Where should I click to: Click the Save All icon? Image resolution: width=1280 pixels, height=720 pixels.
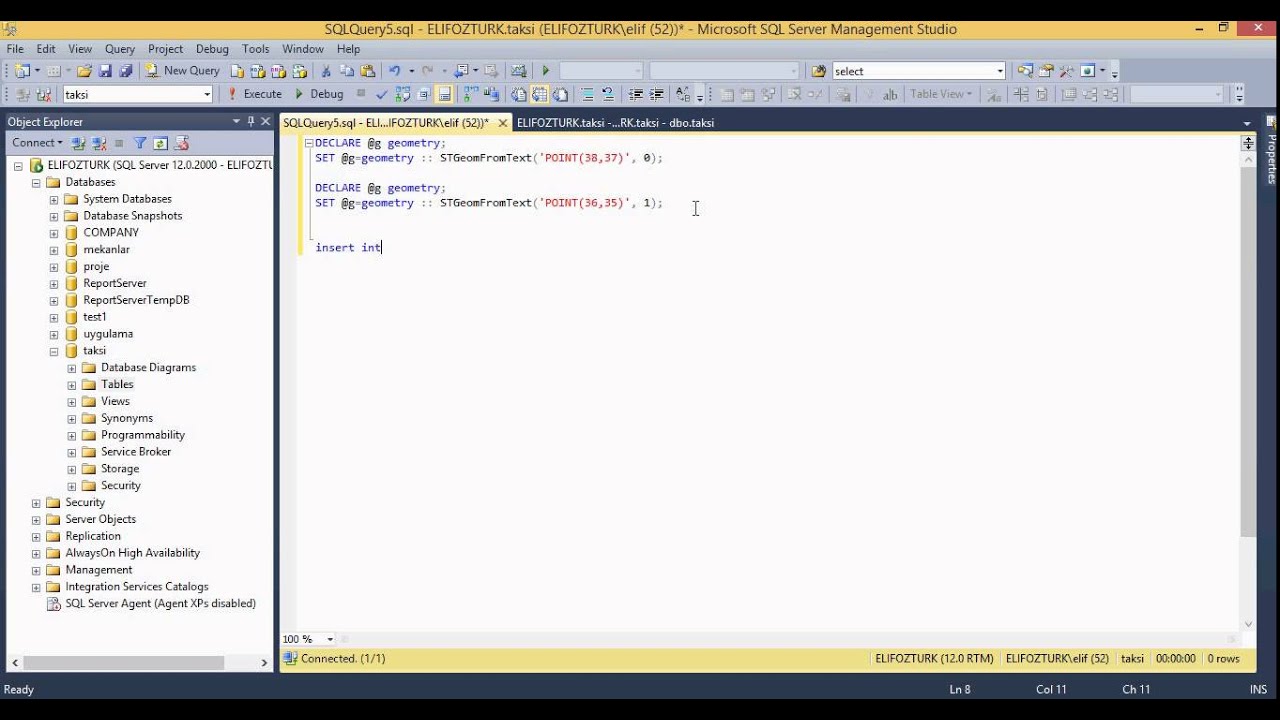click(125, 71)
